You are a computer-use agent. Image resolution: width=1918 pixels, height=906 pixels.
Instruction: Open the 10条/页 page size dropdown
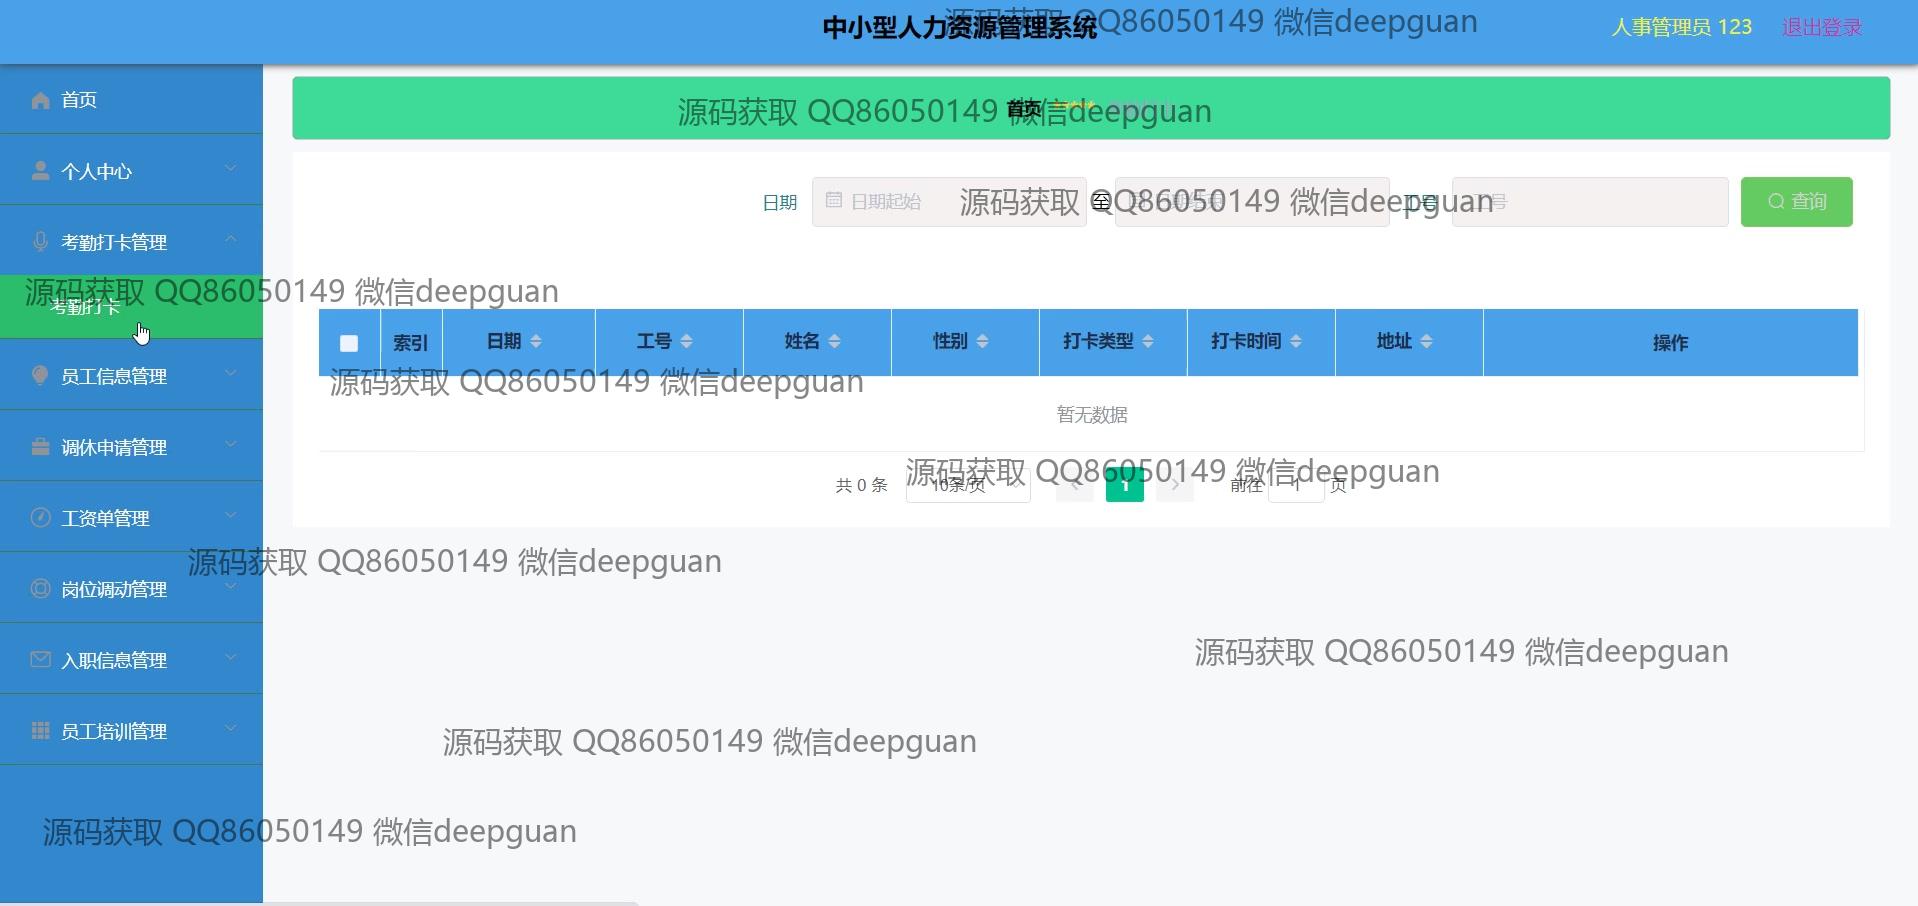pyautogui.click(x=967, y=485)
